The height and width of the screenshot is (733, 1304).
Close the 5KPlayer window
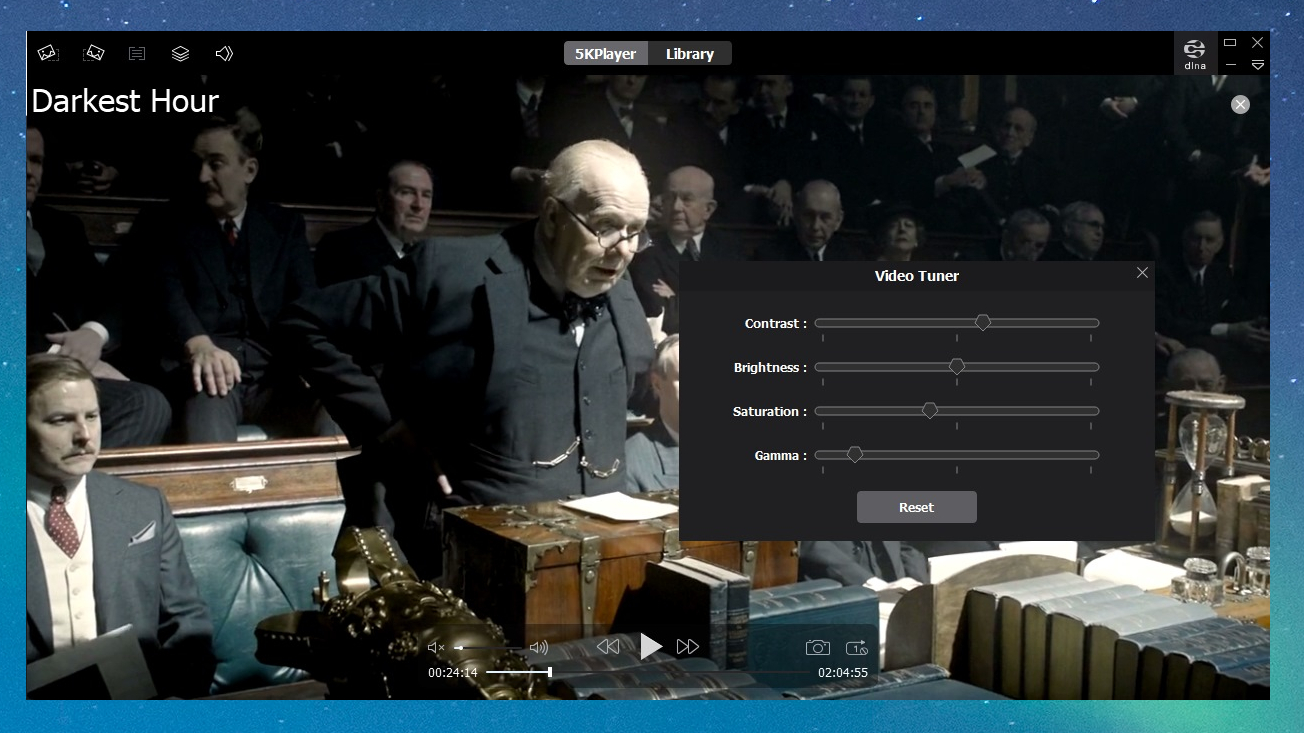point(1258,43)
